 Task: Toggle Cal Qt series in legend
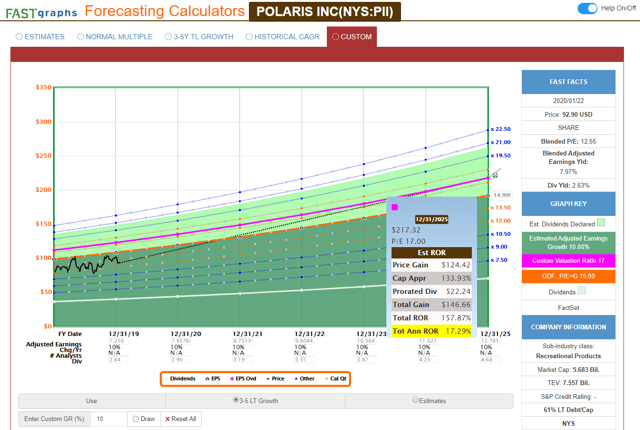(x=336, y=379)
